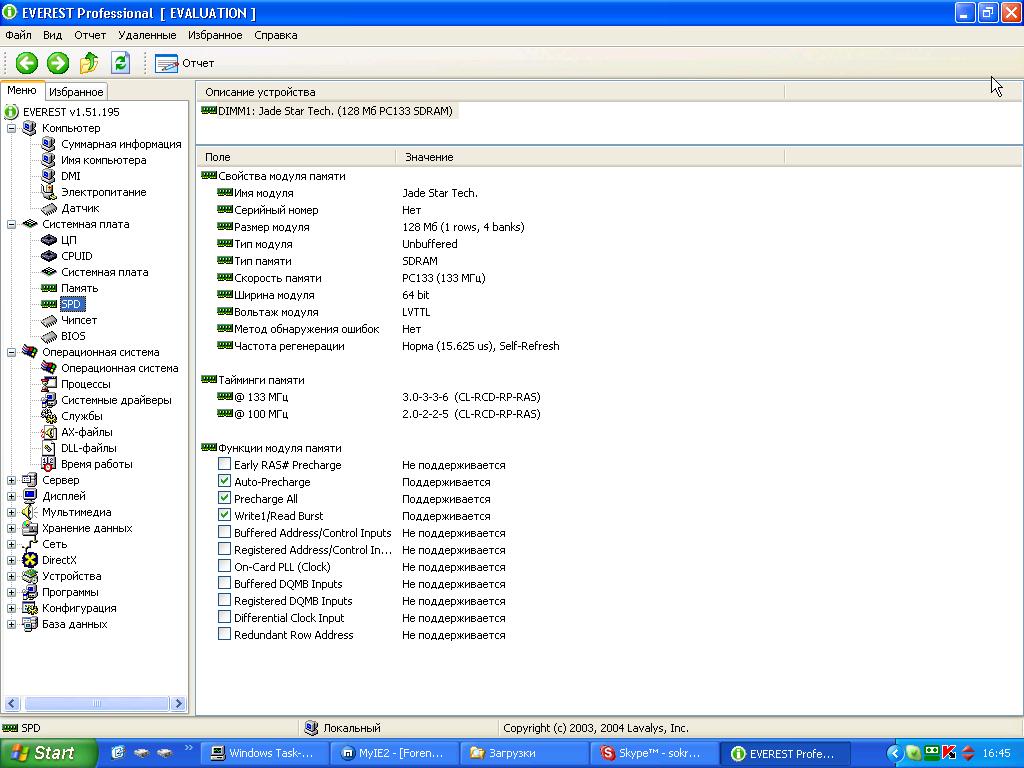Open the Удаленные menu
Screen dimensions: 1024x768
point(147,35)
